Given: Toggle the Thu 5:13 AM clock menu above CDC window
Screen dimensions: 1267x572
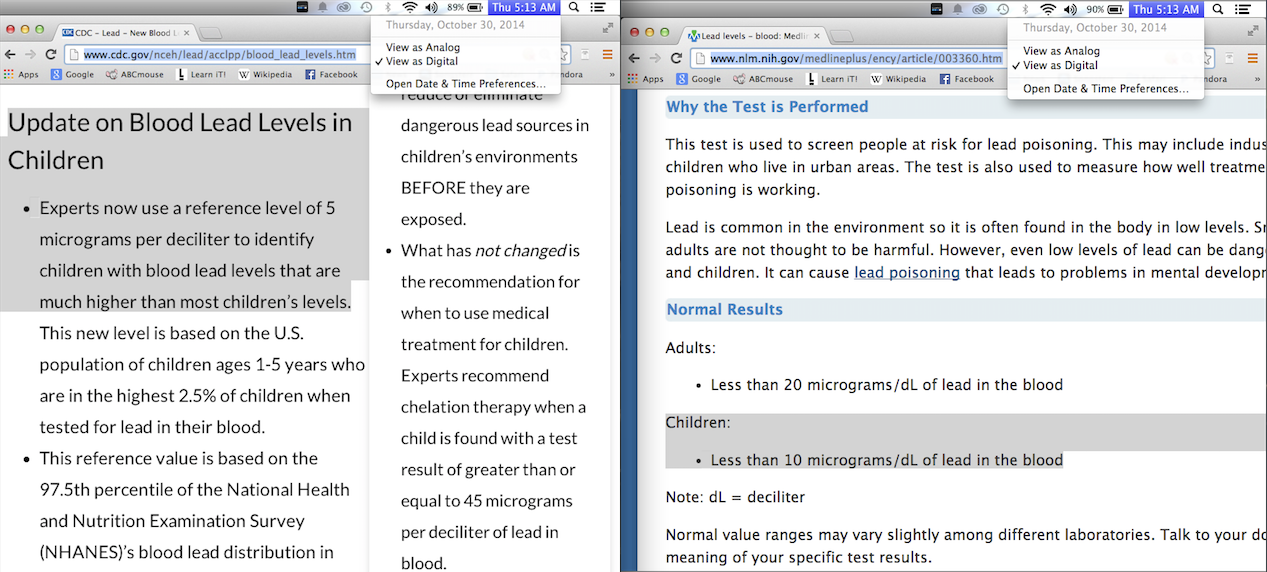Looking at the screenshot, I should [524, 7].
